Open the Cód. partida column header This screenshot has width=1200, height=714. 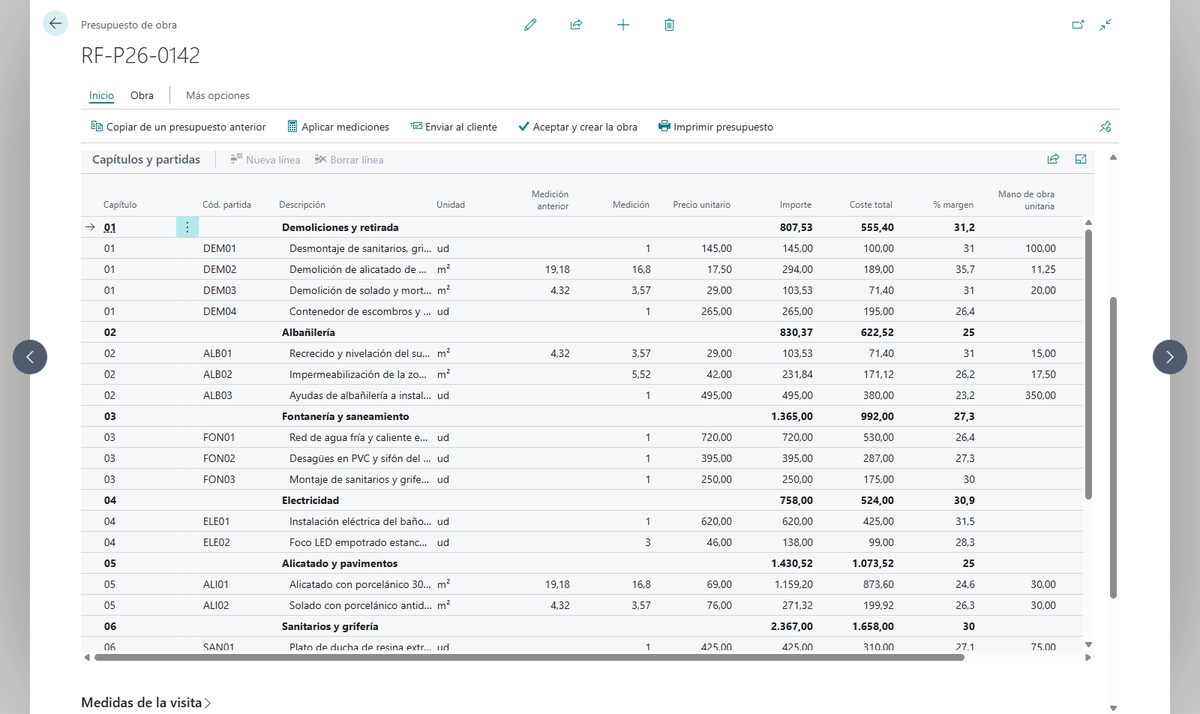coord(227,205)
